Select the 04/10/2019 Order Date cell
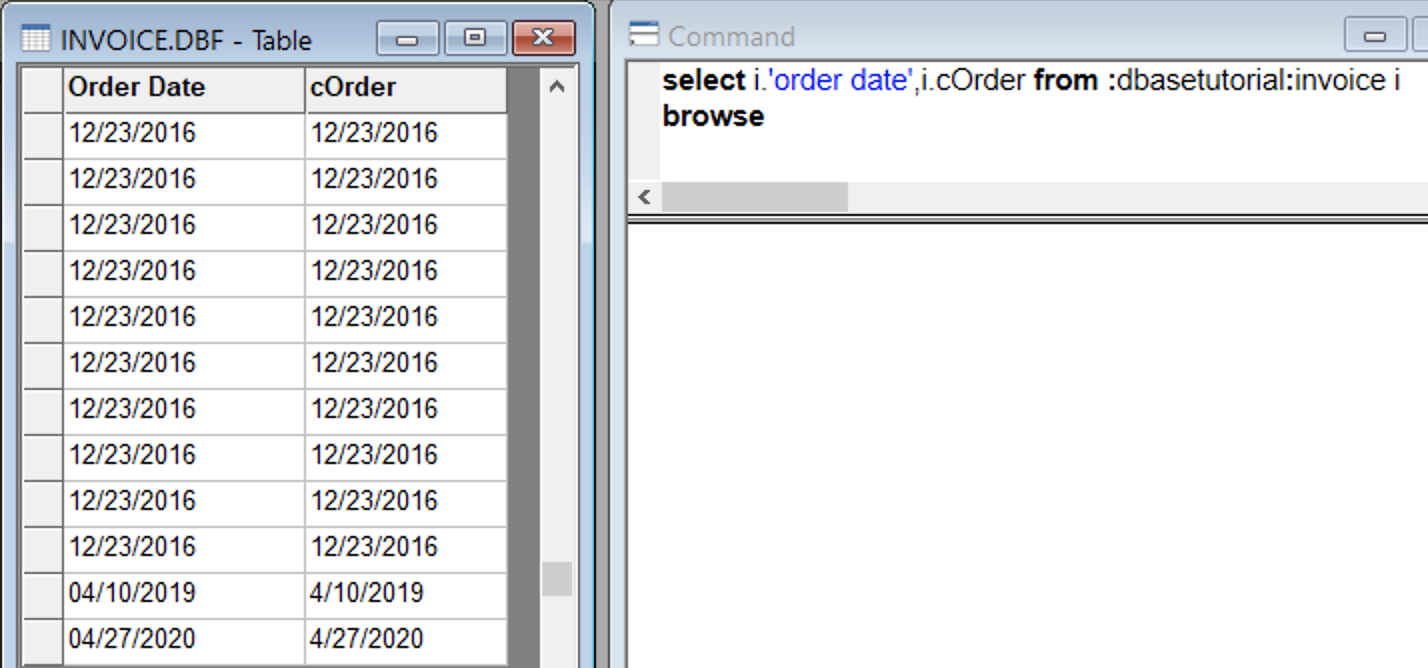This screenshot has width=1428, height=668. [184, 593]
